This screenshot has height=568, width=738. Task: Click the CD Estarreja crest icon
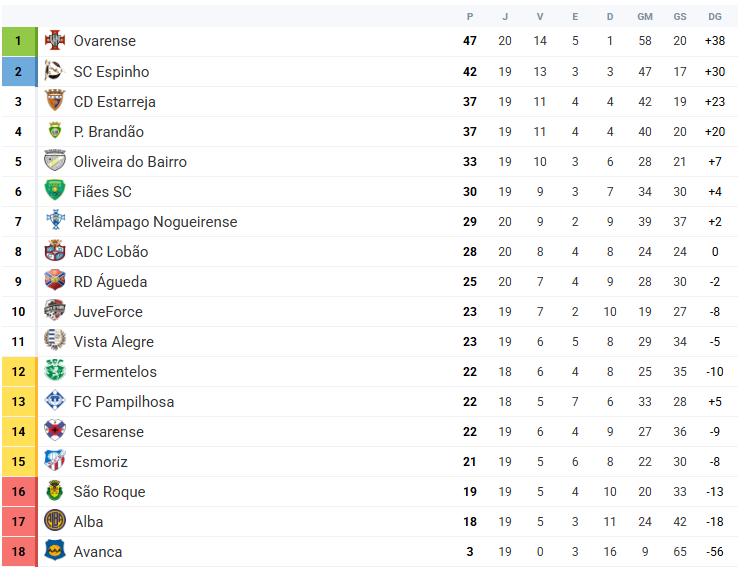[54, 101]
